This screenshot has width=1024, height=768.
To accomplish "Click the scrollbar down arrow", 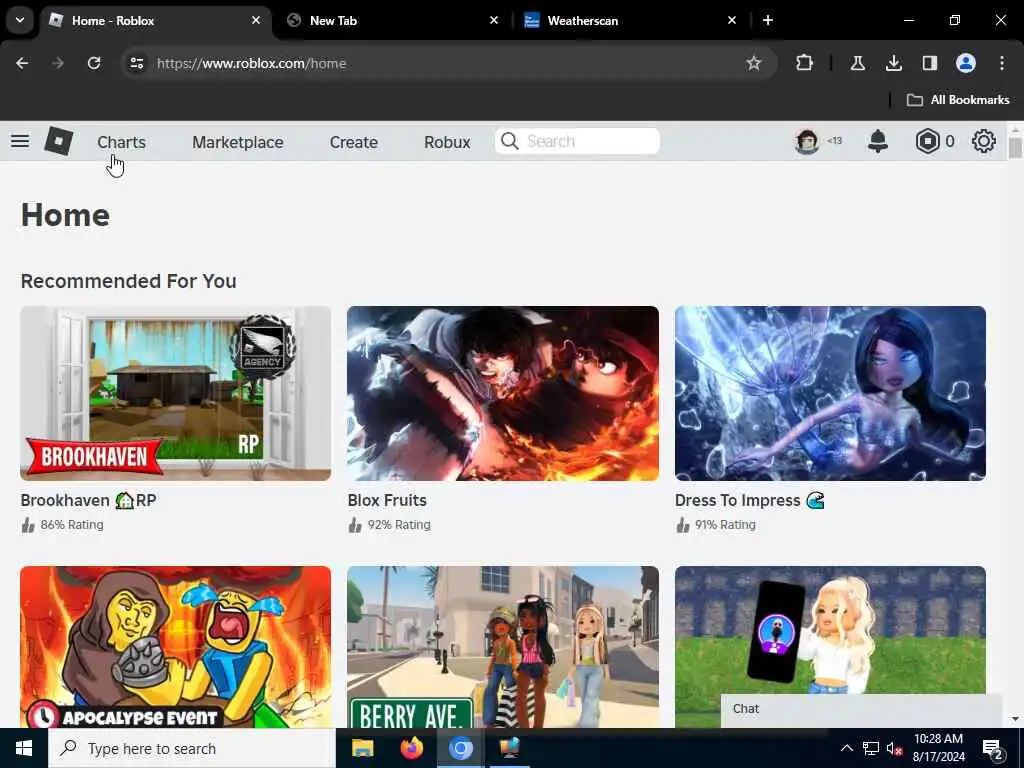I will tap(1015, 719).
